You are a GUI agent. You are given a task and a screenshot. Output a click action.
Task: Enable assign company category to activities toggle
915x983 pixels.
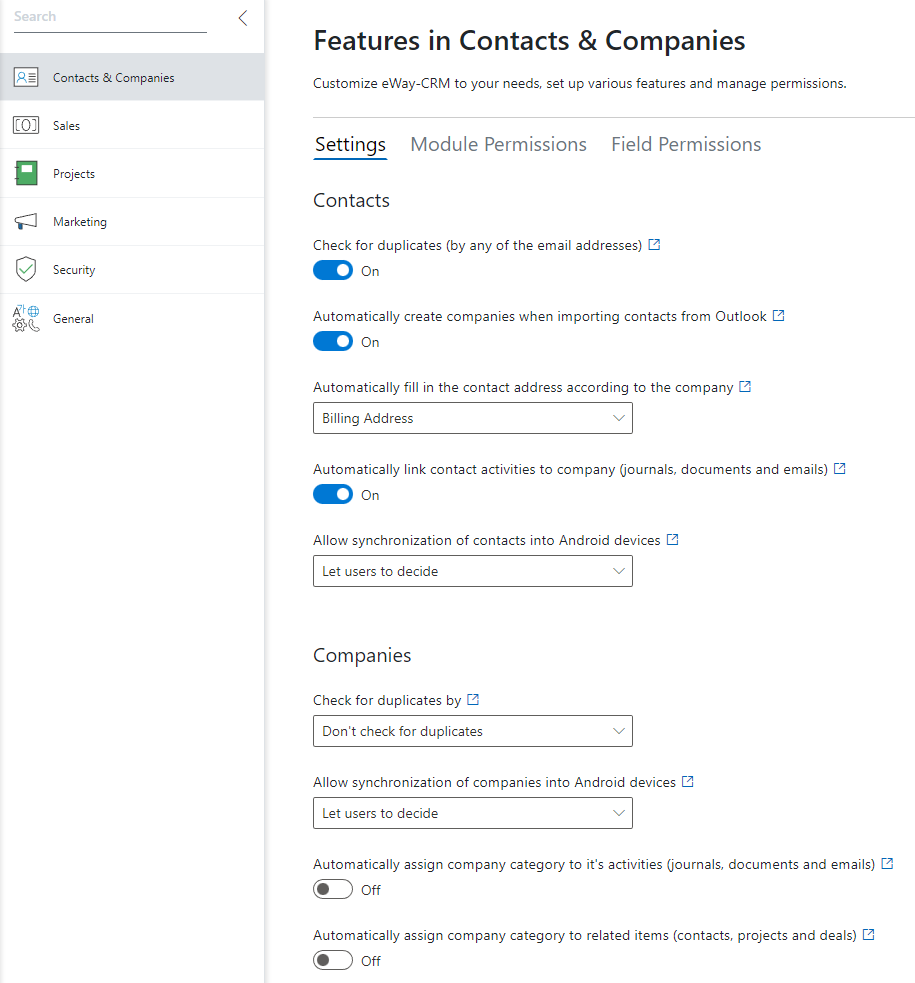click(333, 890)
